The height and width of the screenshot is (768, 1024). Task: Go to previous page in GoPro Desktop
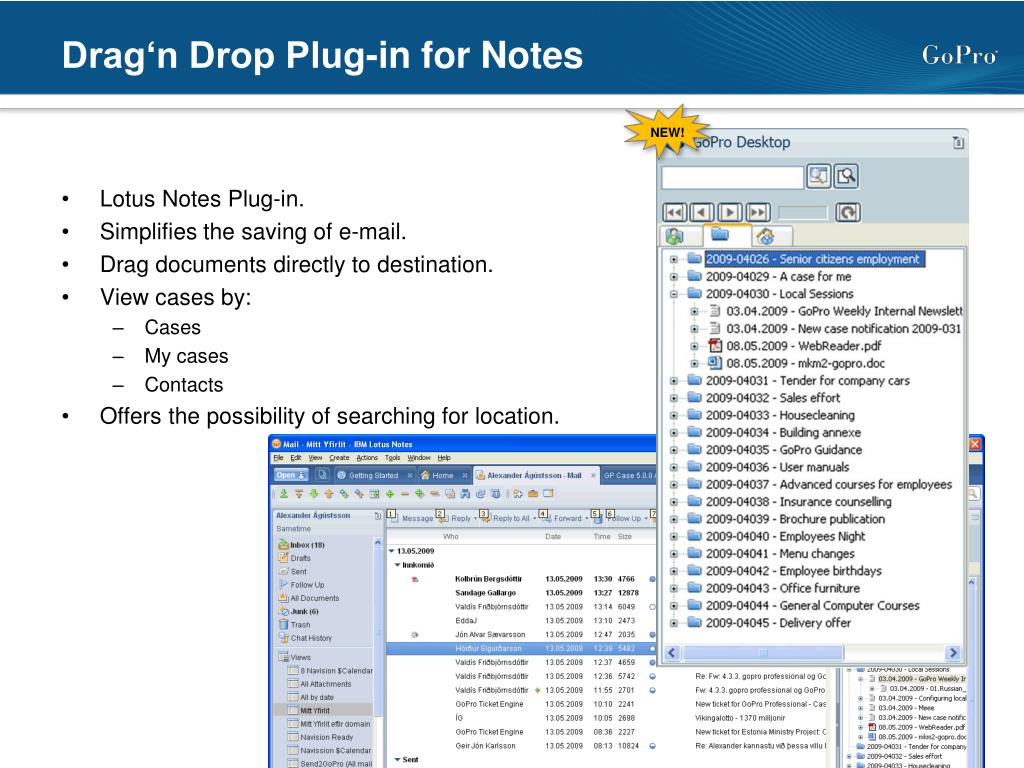(702, 213)
